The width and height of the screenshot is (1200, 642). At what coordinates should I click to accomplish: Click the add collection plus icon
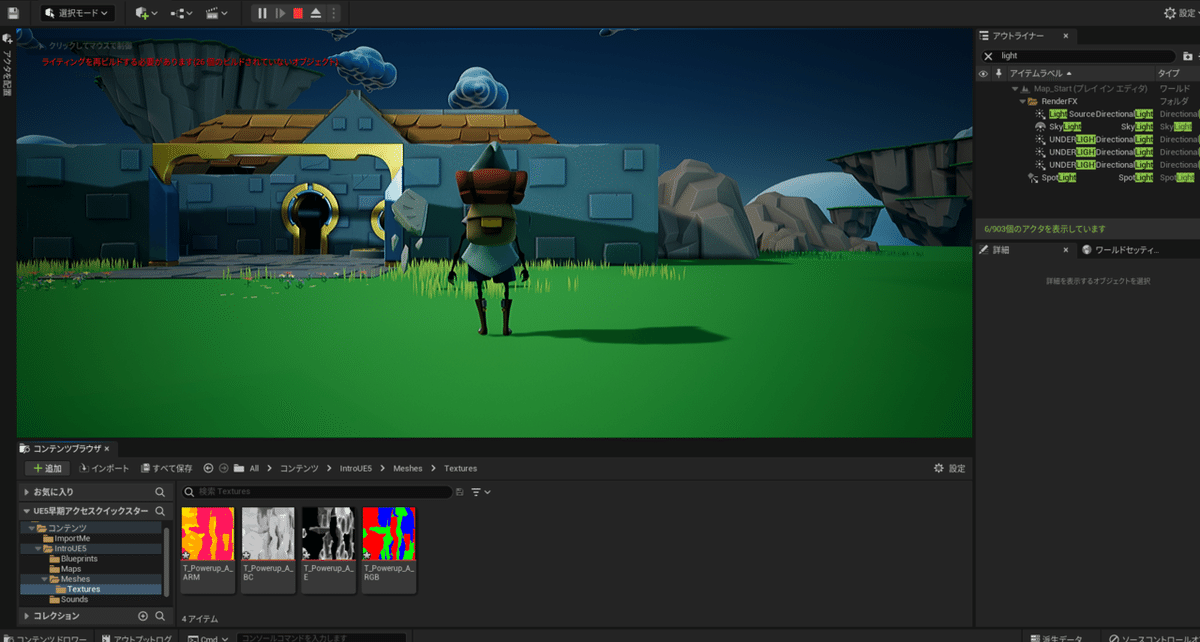click(142, 616)
